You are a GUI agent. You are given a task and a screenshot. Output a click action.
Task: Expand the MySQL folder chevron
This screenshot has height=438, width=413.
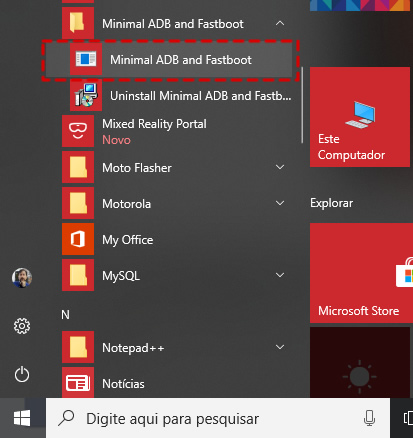[x=280, y=275]
